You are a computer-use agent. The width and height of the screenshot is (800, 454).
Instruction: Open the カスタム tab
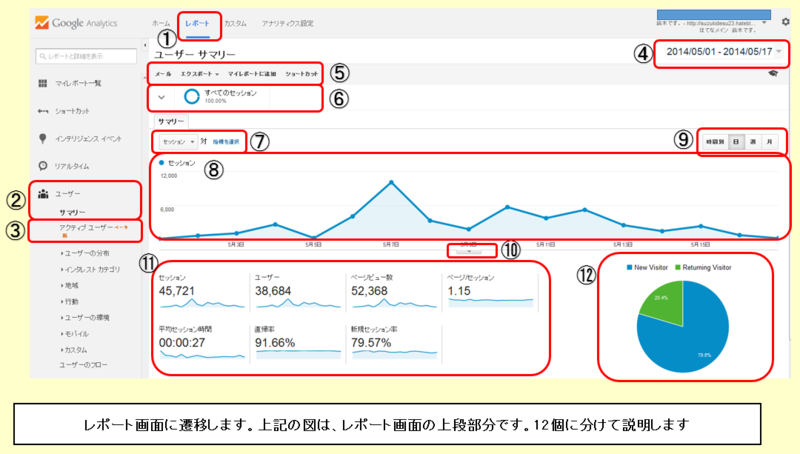coord(235,23)
